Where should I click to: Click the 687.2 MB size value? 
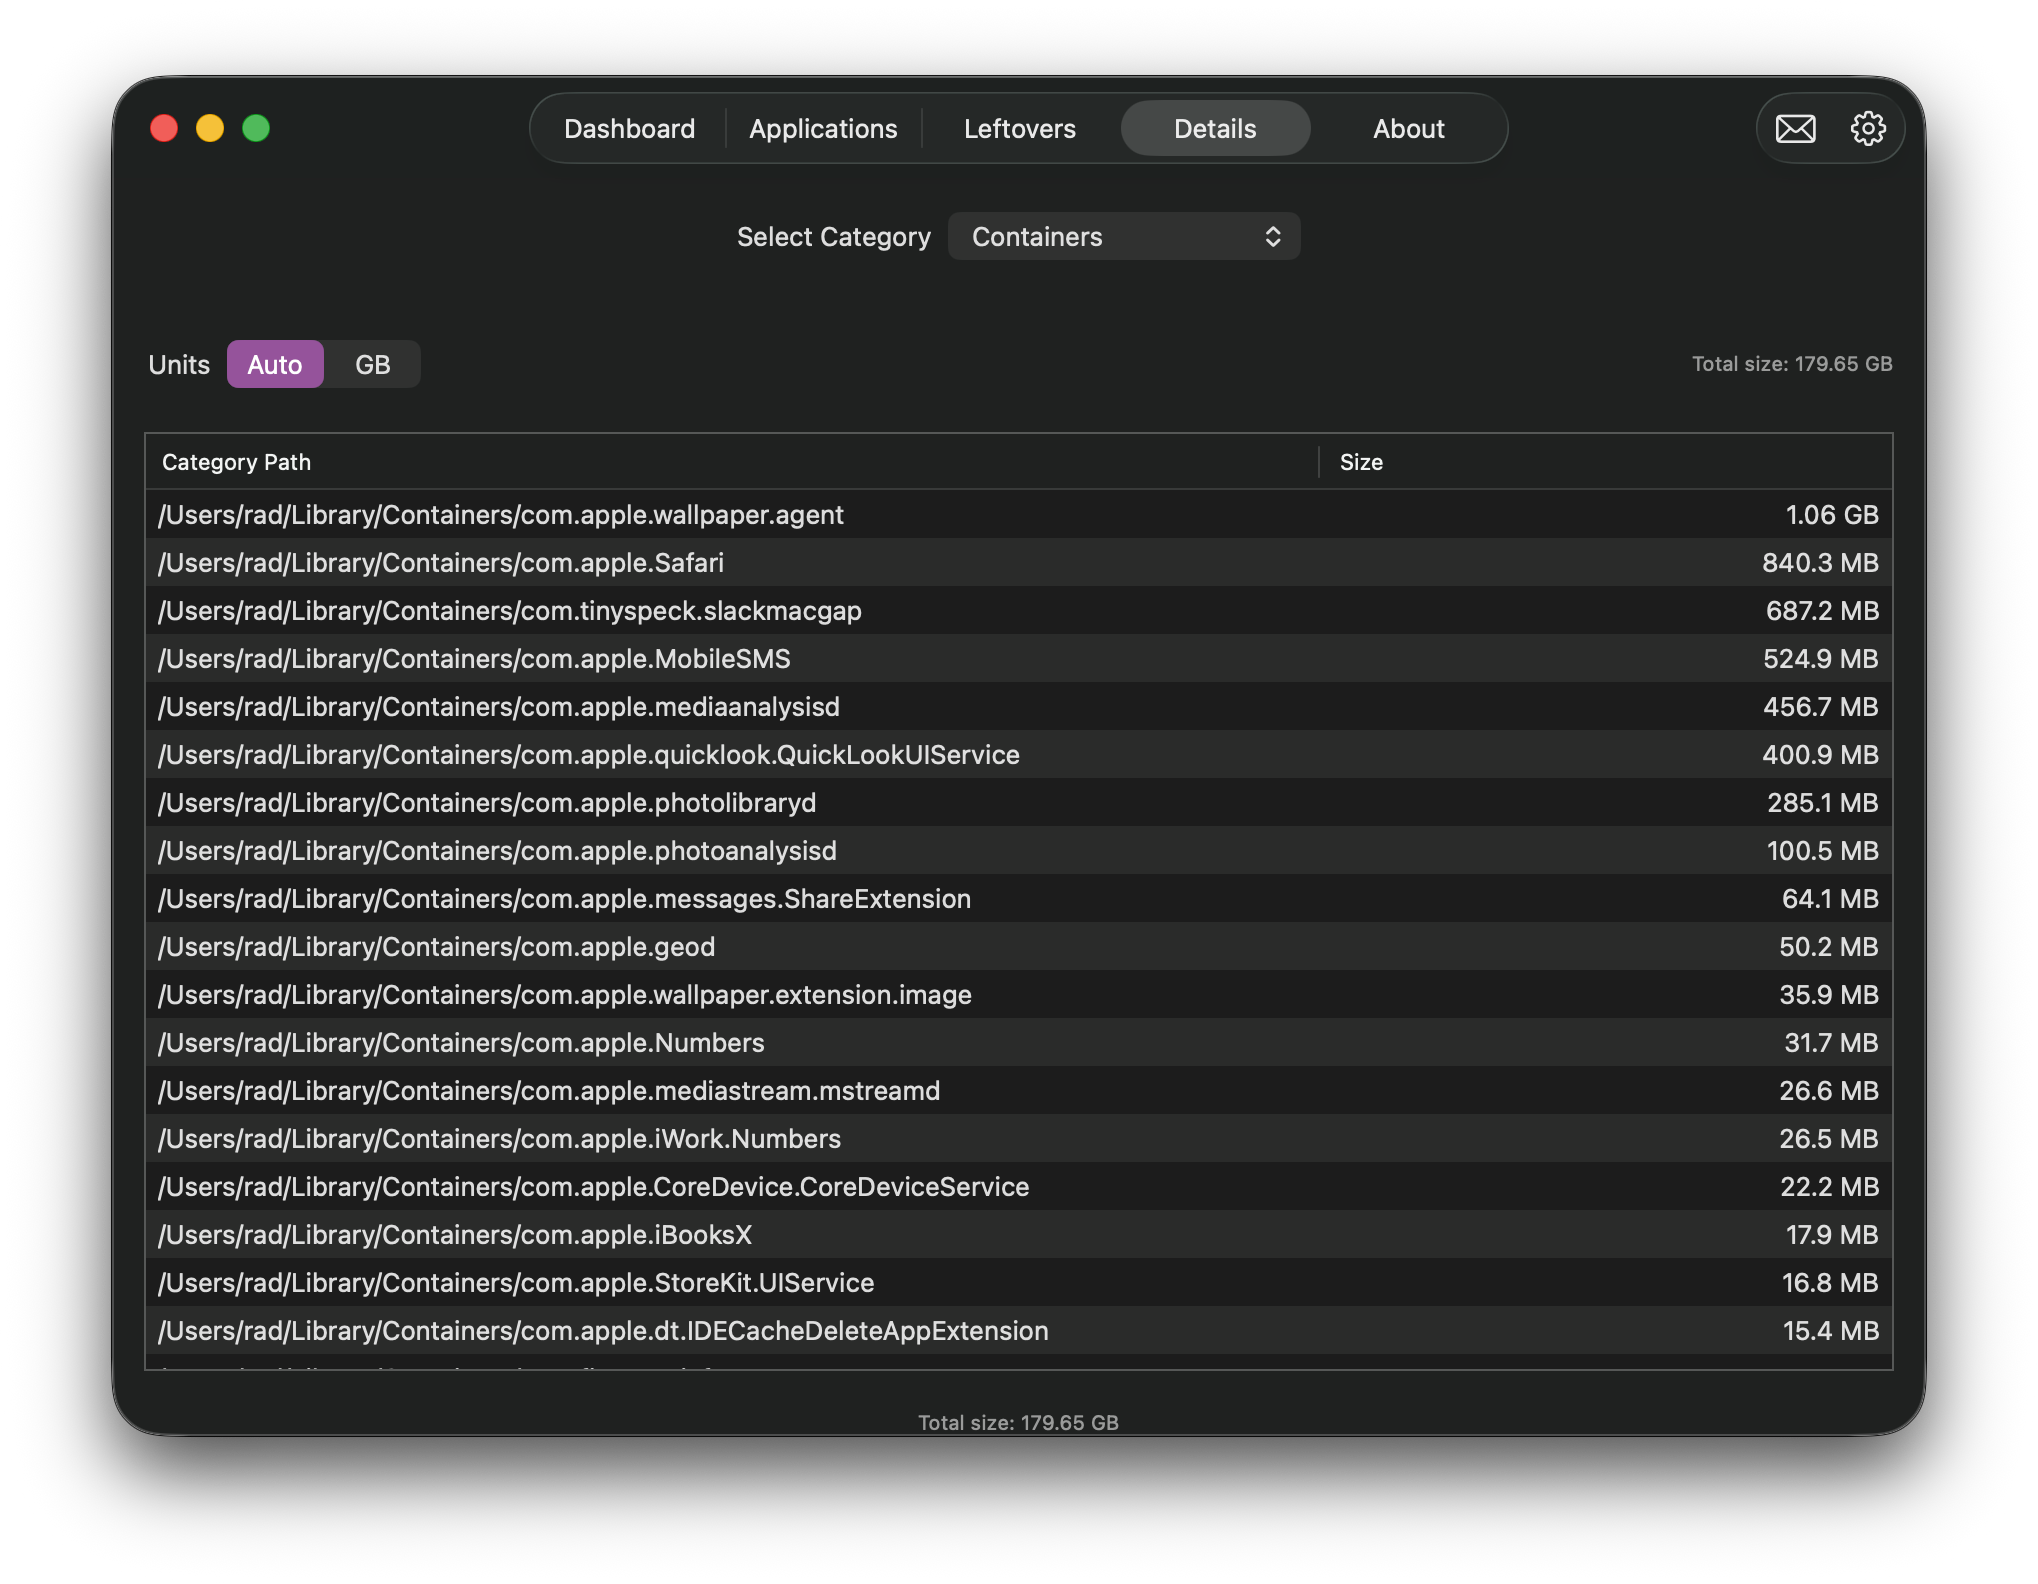[1822, 611]
